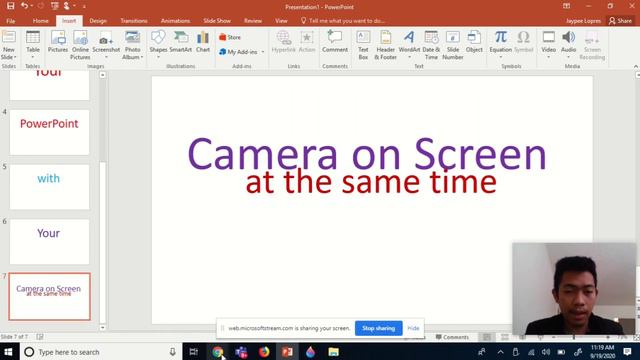The width and height of the screenshot is (640, 360).
Task: Open Task View on taskbar
Action: (194, 352)
